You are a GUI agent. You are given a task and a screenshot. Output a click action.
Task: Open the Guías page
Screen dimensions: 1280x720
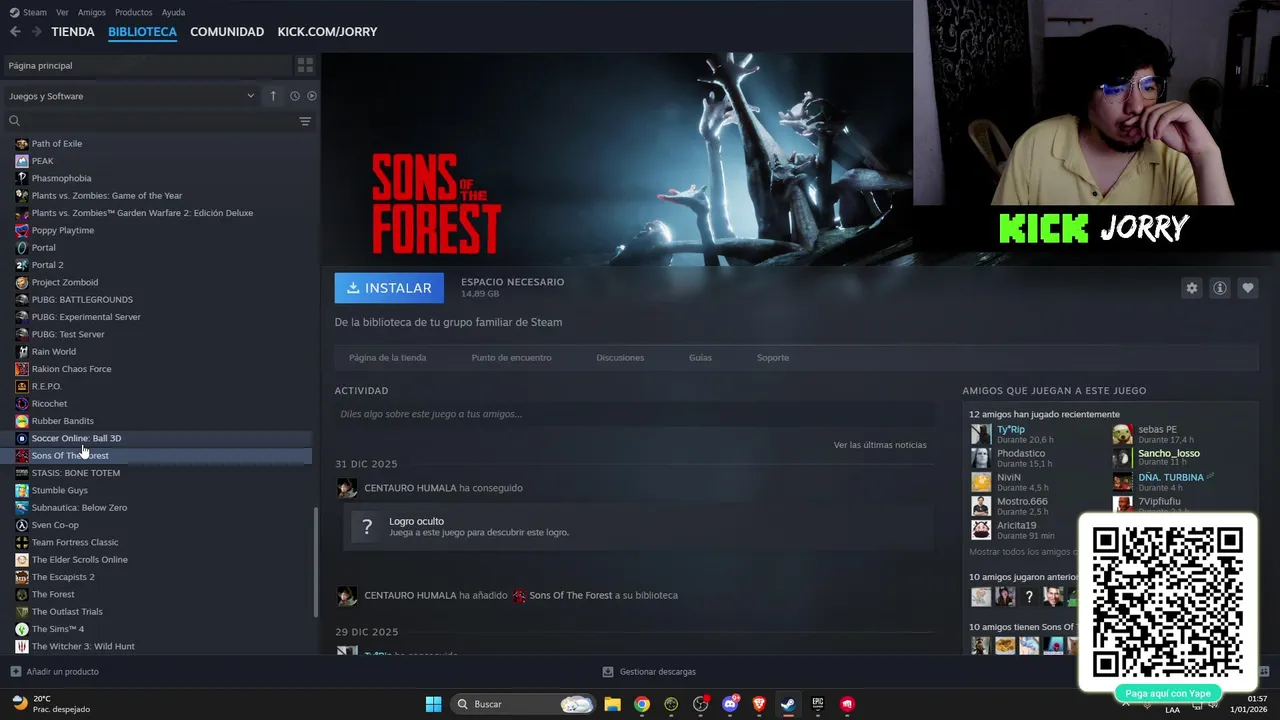tap(700, 358)
